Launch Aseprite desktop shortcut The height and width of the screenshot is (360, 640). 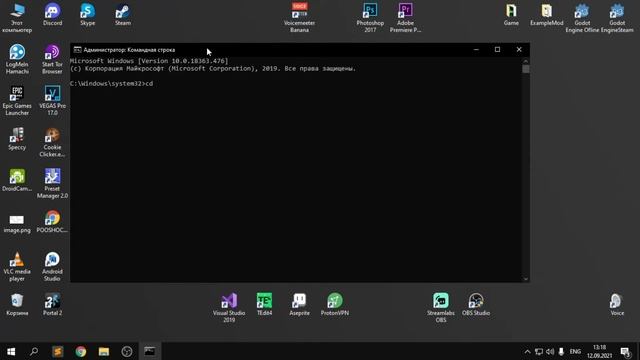pyautogui.click(x=299, y=304)
